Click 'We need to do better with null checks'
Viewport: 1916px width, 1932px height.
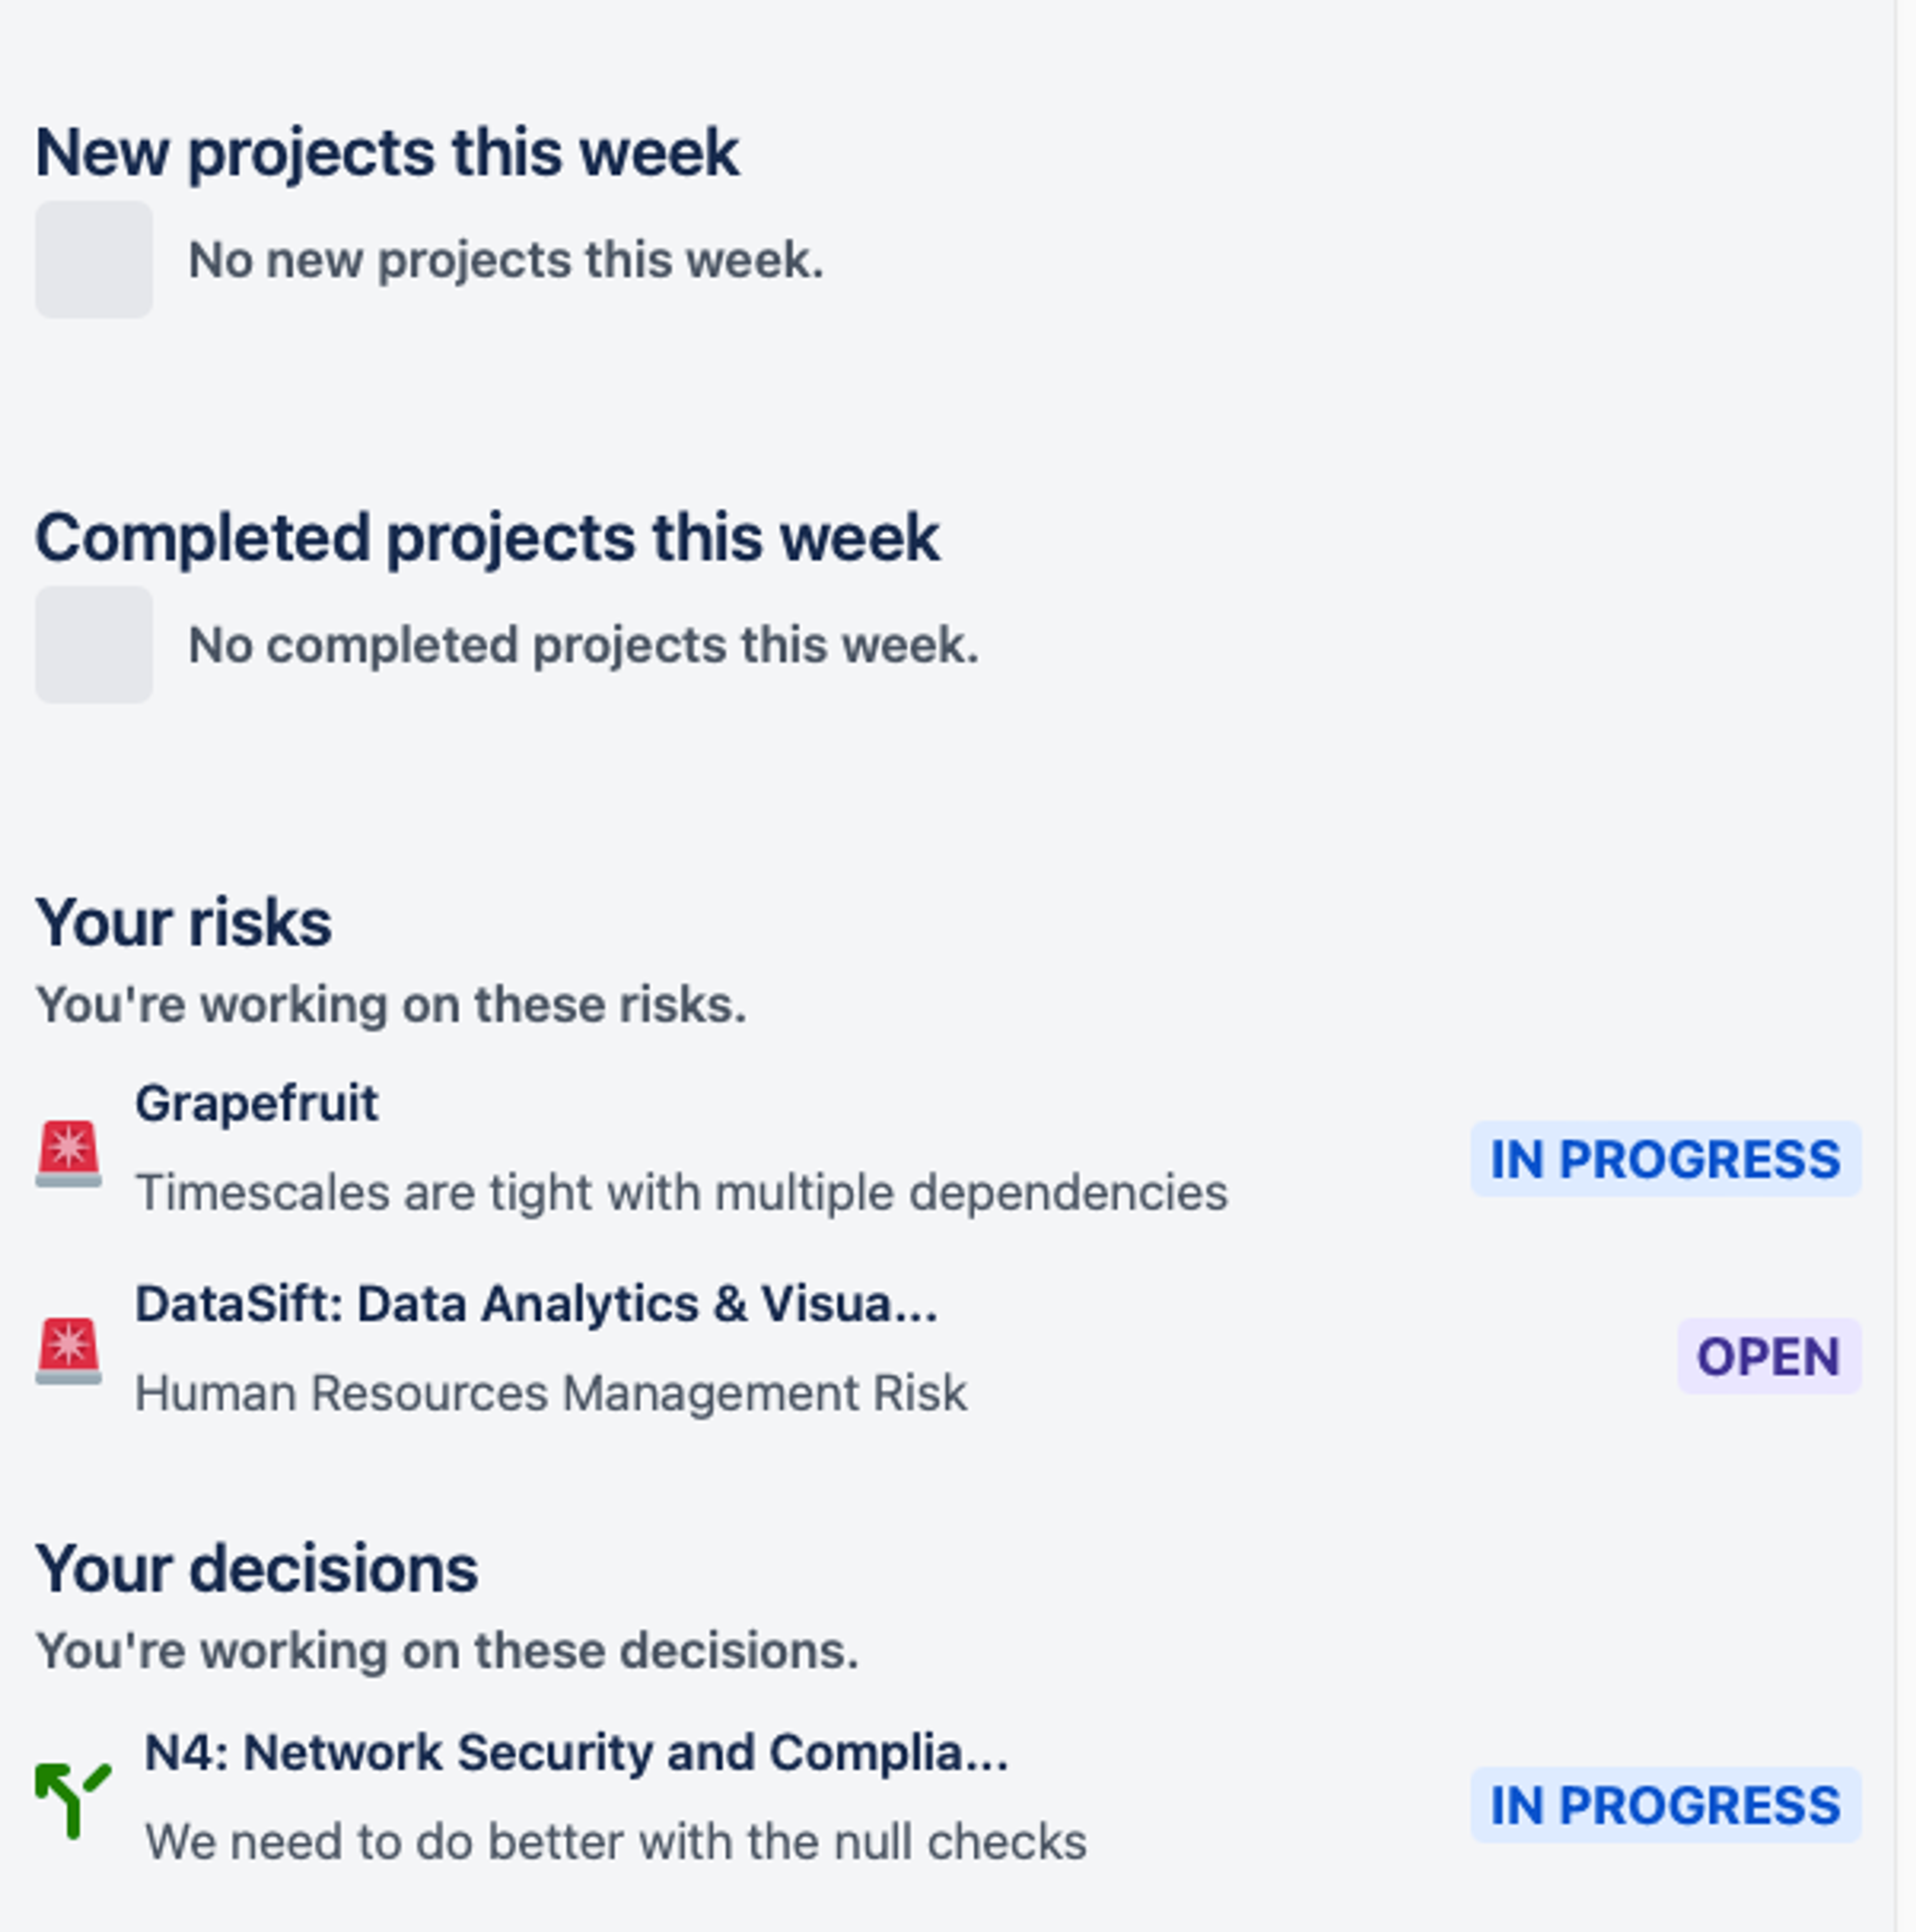(x=615, y=1842)
